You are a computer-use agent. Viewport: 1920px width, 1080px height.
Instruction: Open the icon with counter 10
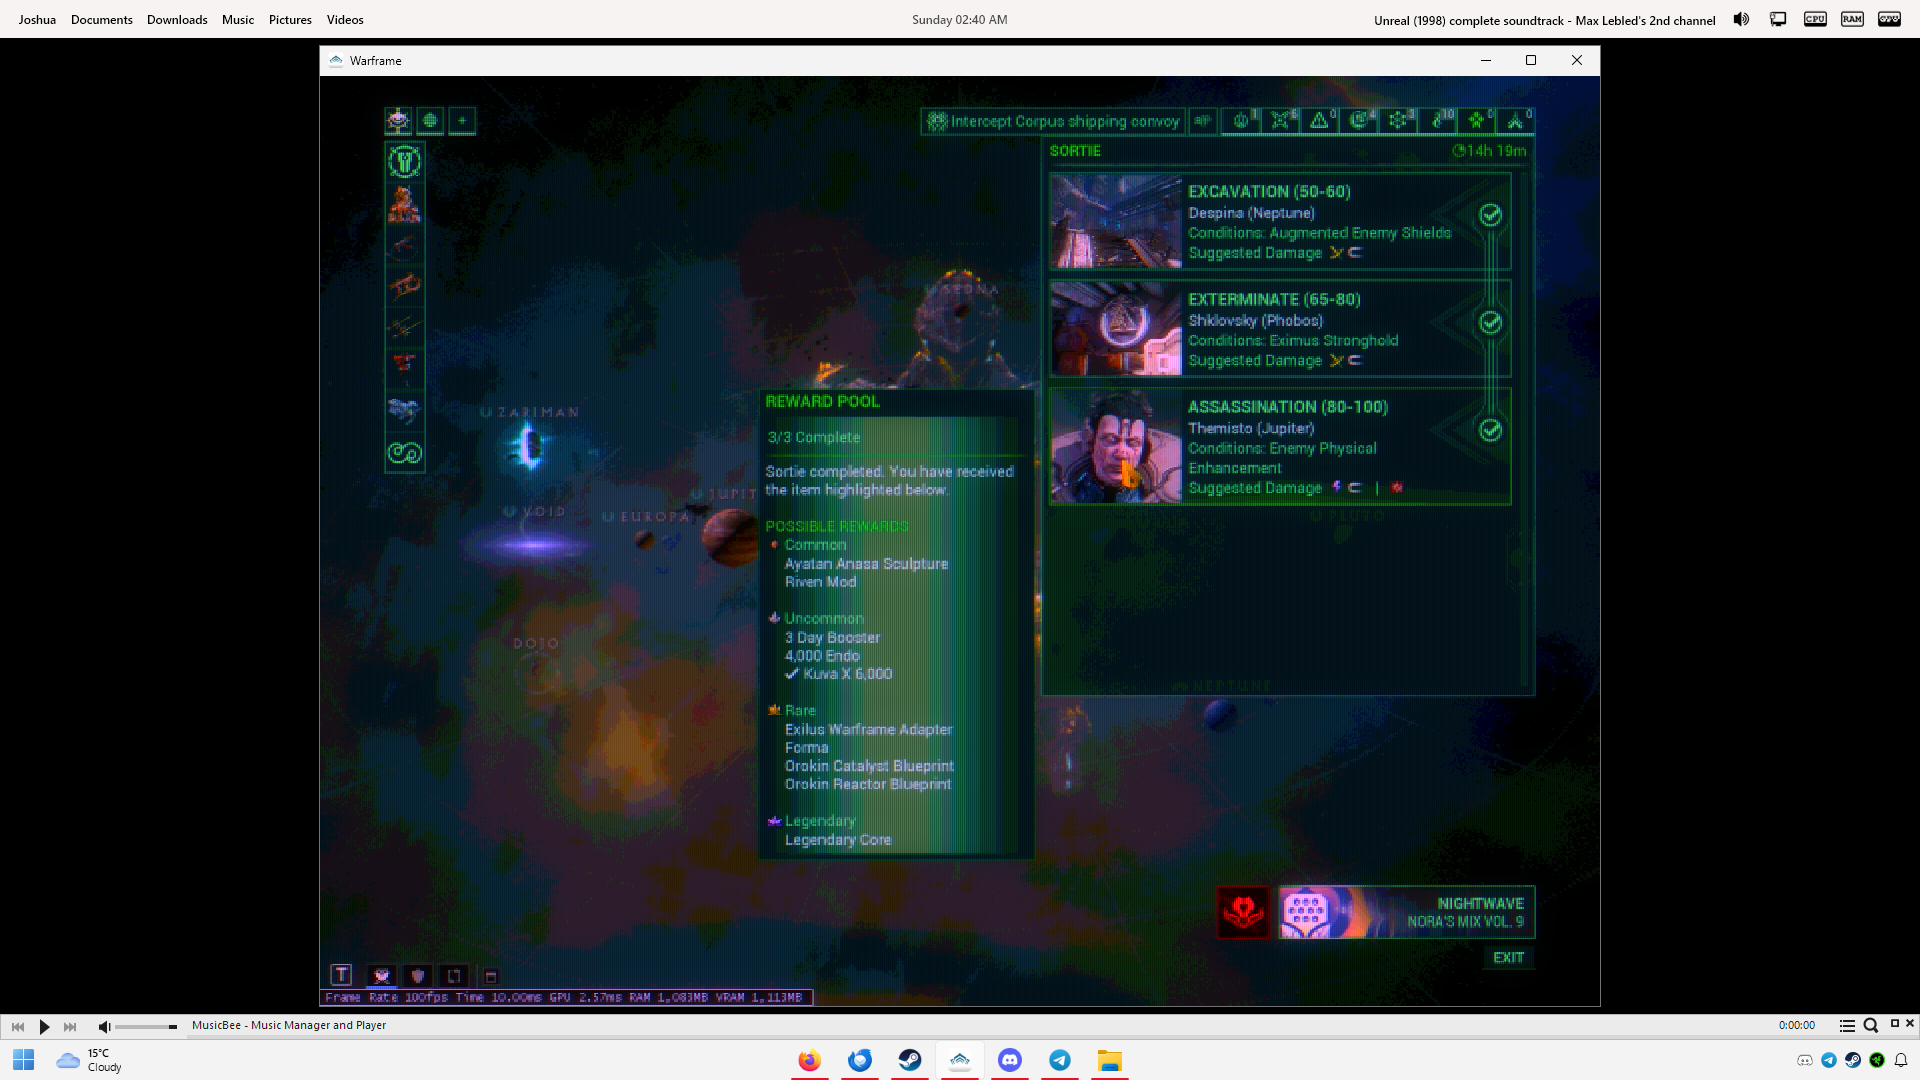click(1438, 121)
